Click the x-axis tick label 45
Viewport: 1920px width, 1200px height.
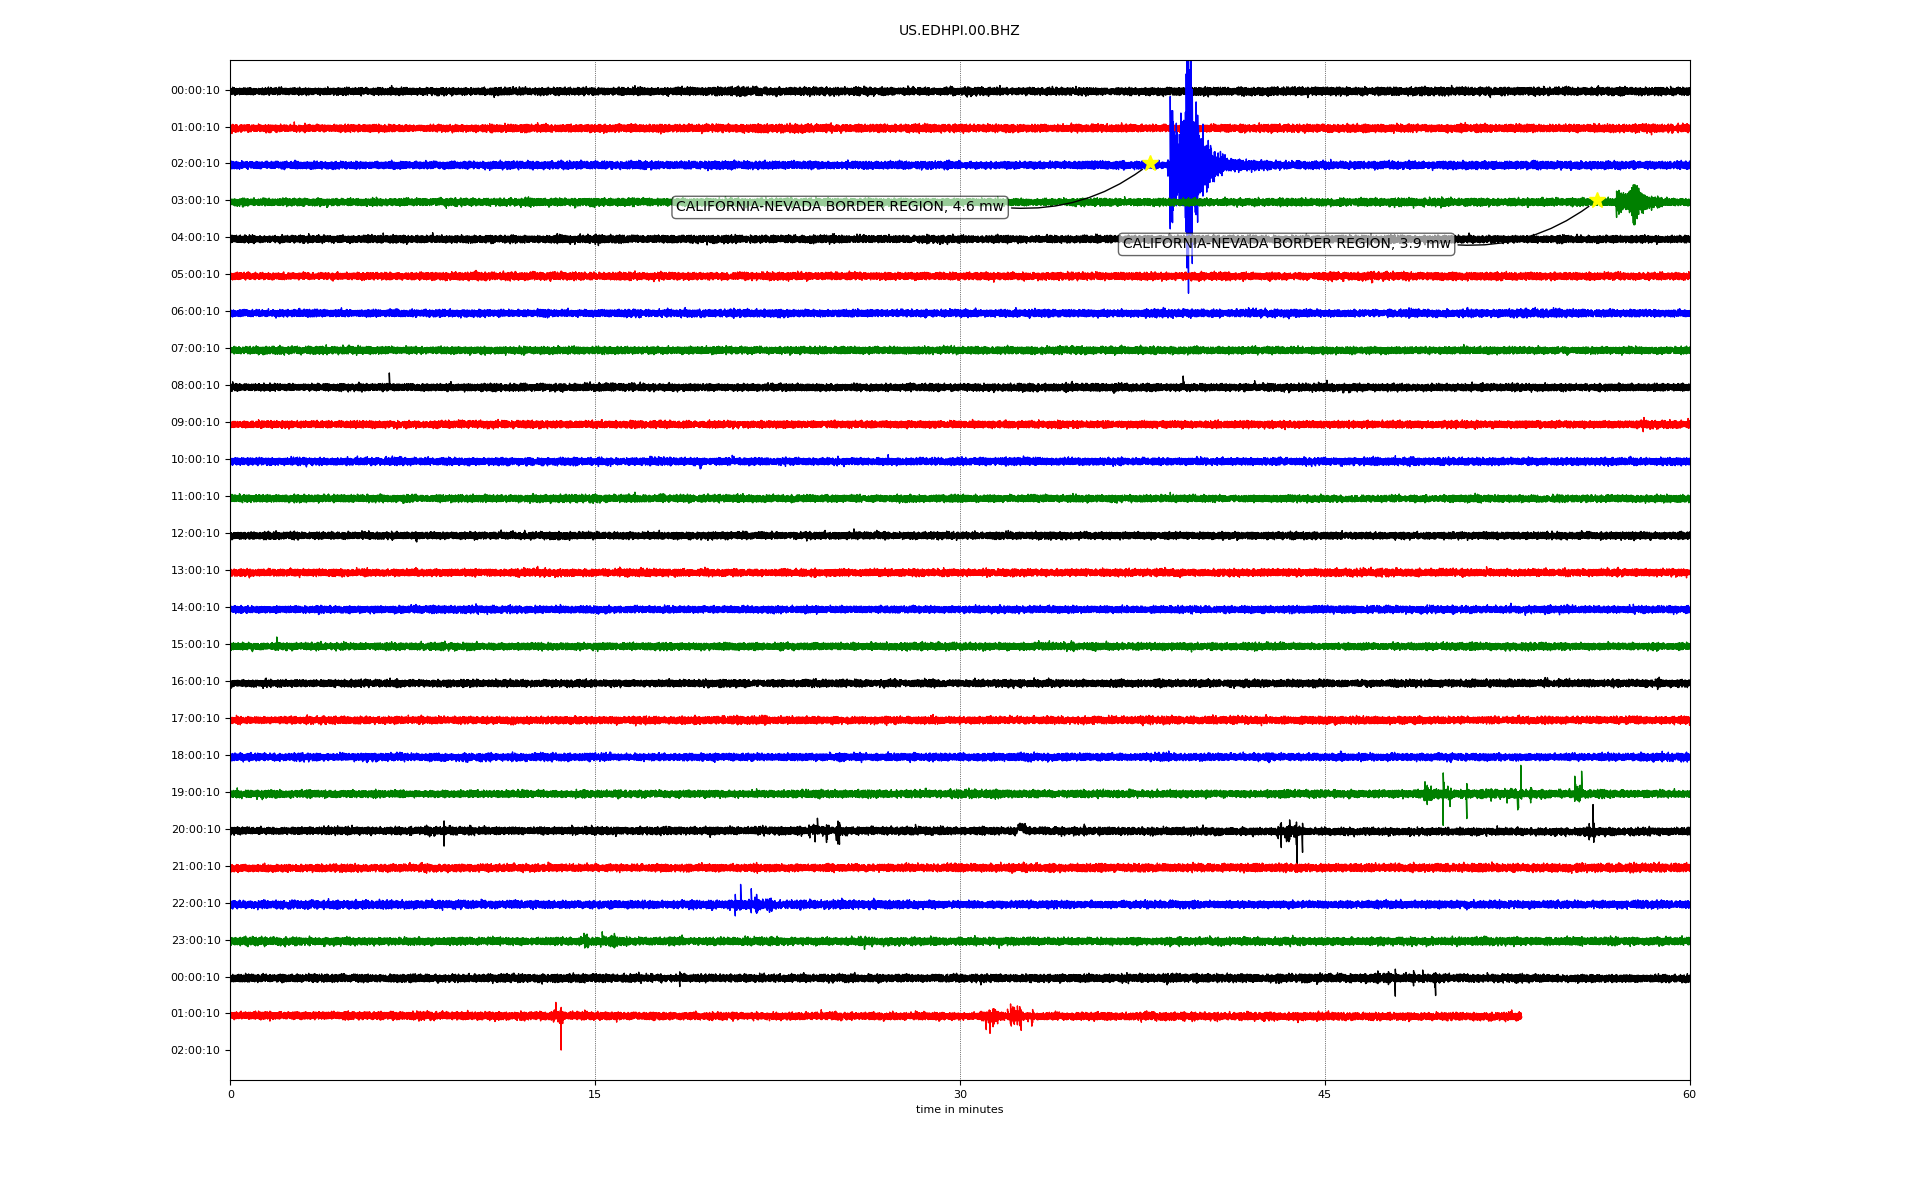pyautogui.click(x=1325, y=1095)
